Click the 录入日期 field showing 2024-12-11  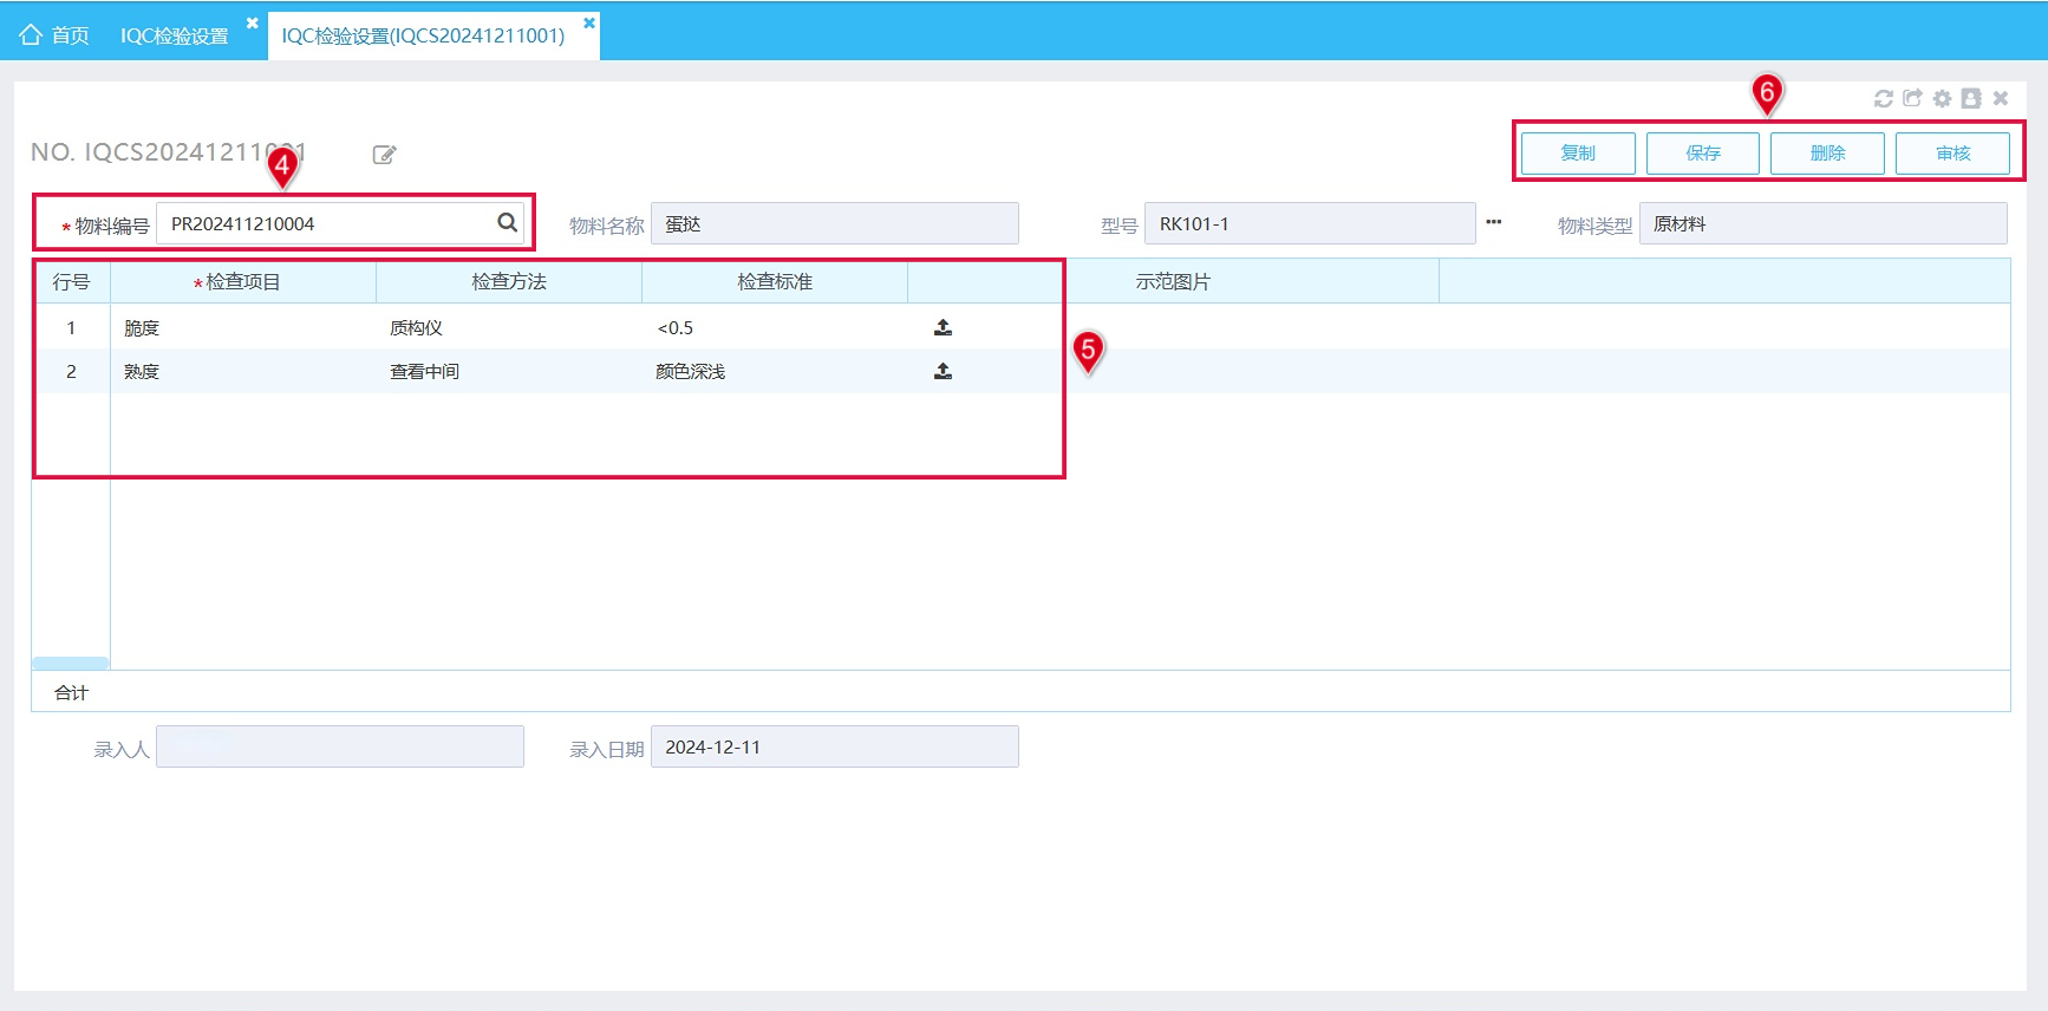[834, 746]
